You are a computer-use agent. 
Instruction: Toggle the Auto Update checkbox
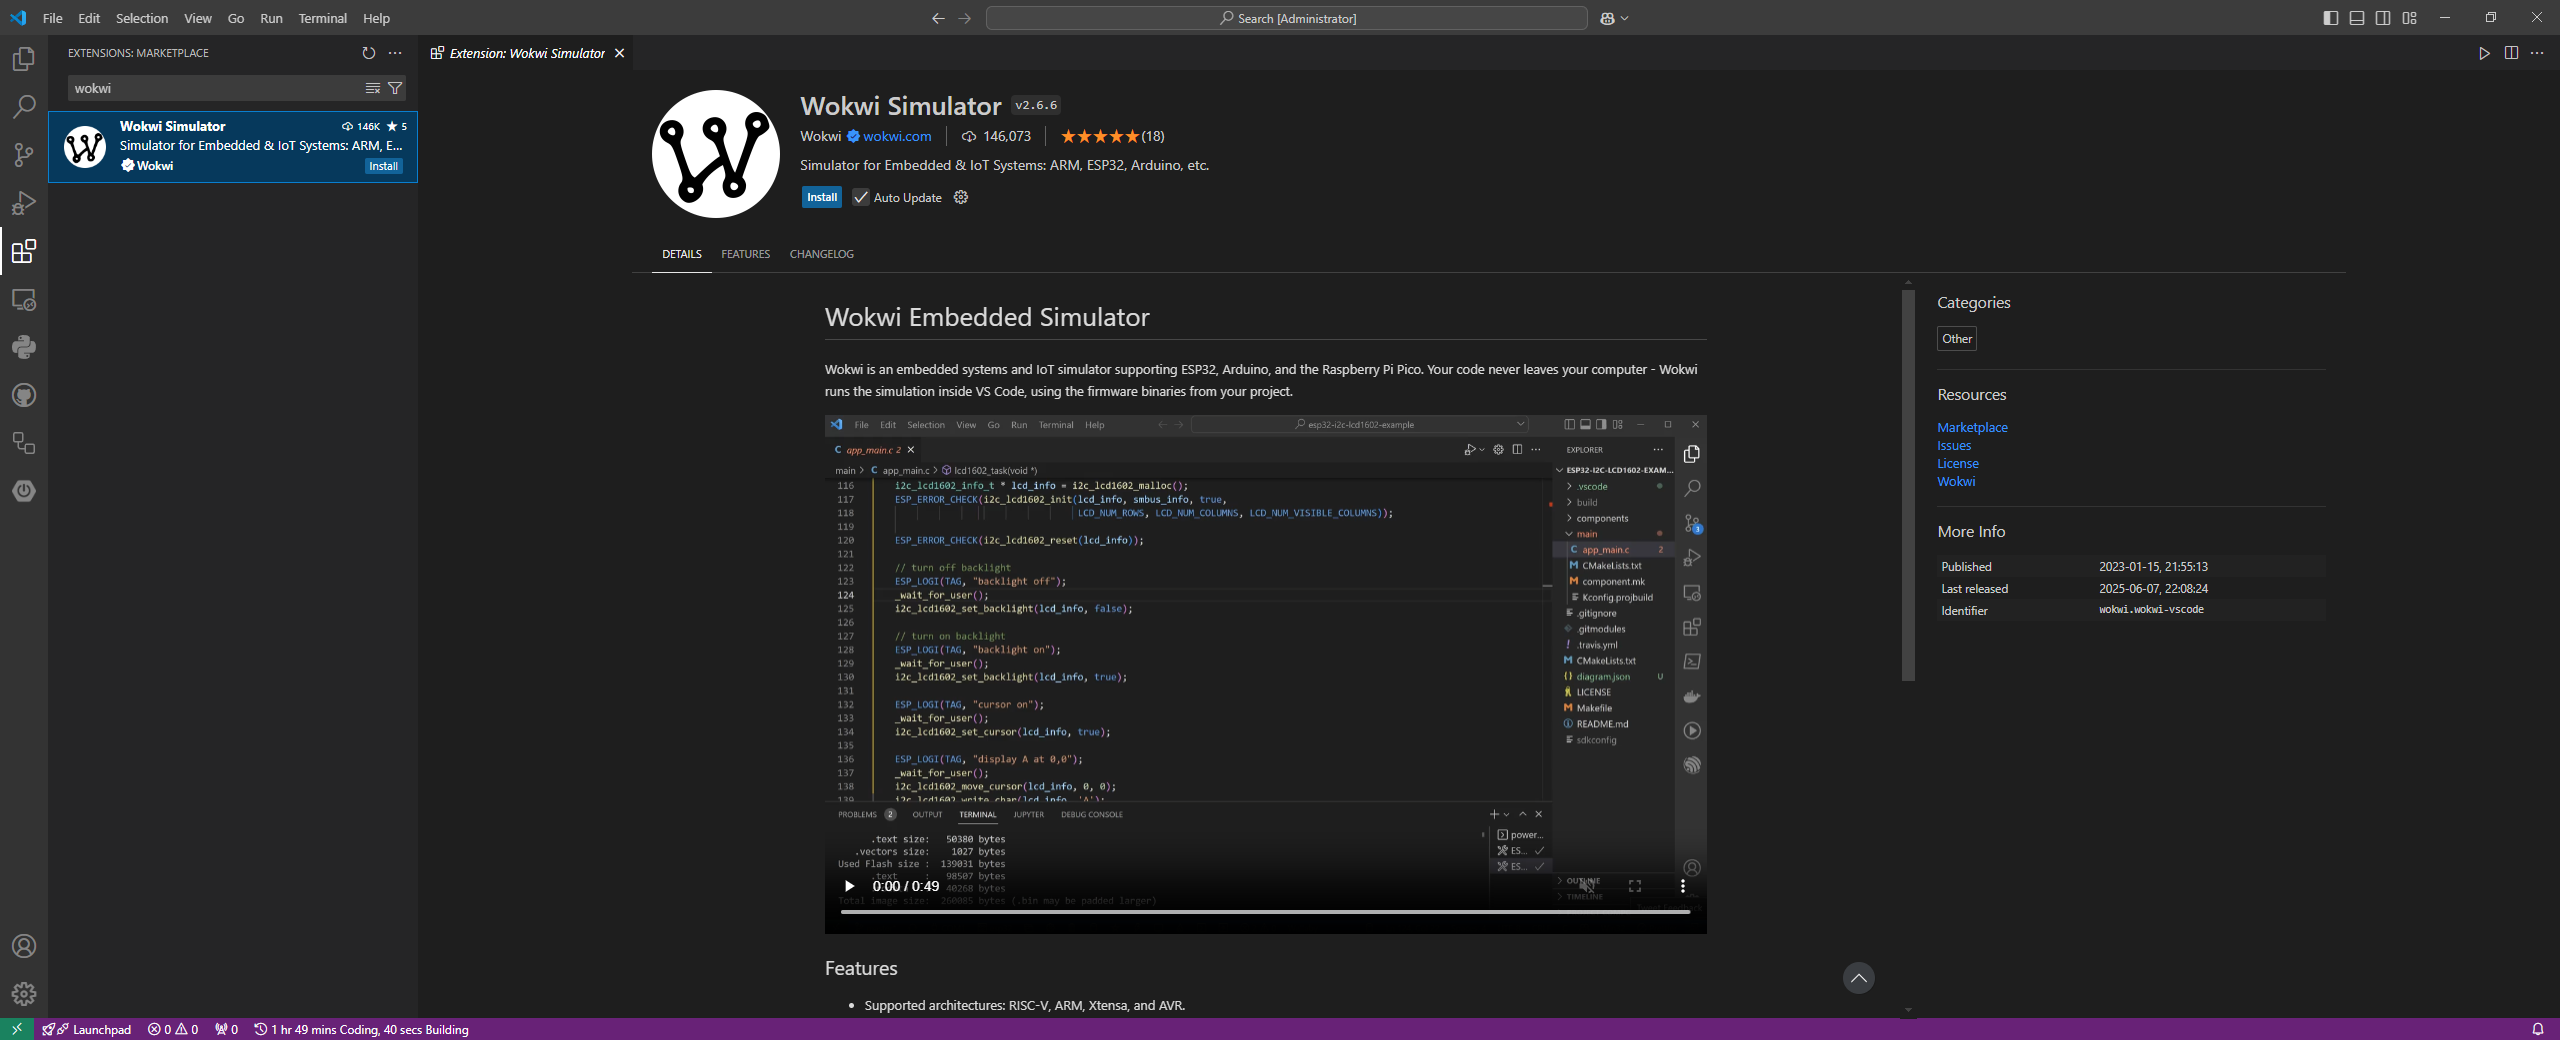coord(860,197)
